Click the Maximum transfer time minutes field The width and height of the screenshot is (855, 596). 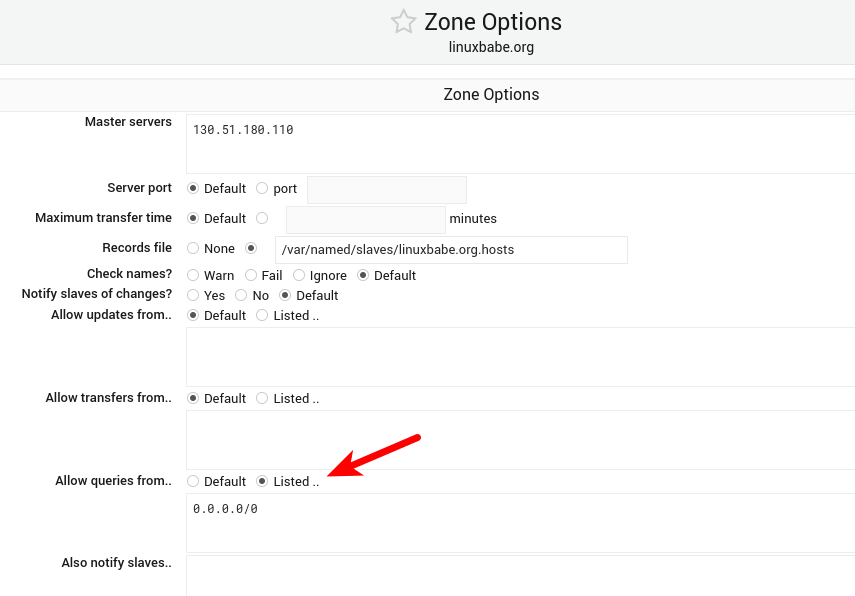(365, 219)
